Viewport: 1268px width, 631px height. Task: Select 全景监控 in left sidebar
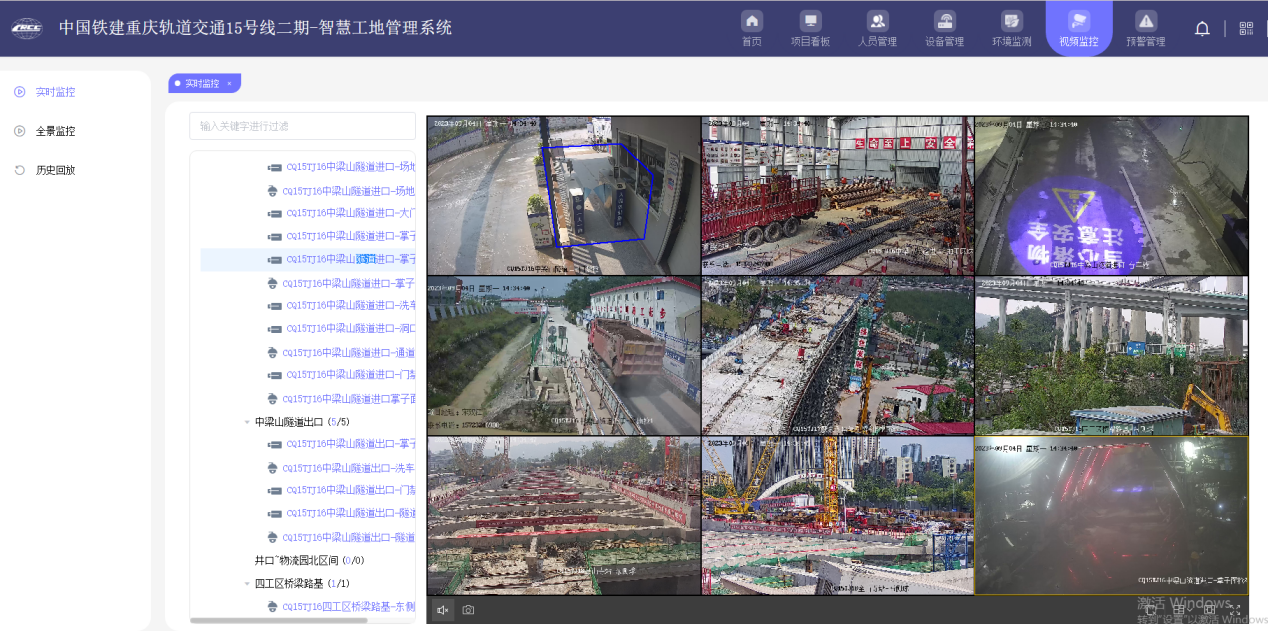tap(55, 131)
